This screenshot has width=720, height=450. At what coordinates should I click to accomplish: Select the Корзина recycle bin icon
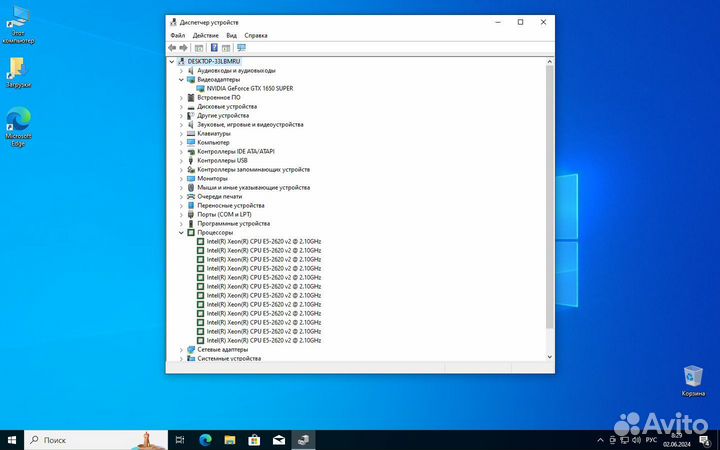pos(693,381)
